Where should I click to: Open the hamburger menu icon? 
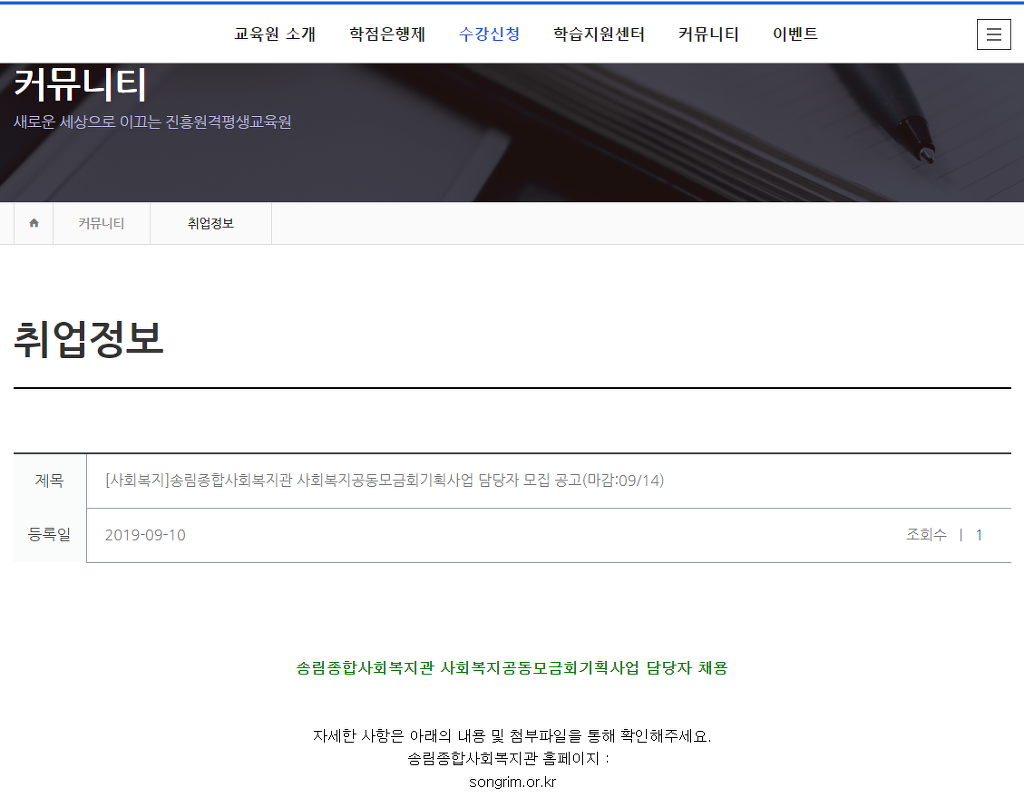(993, 34)
